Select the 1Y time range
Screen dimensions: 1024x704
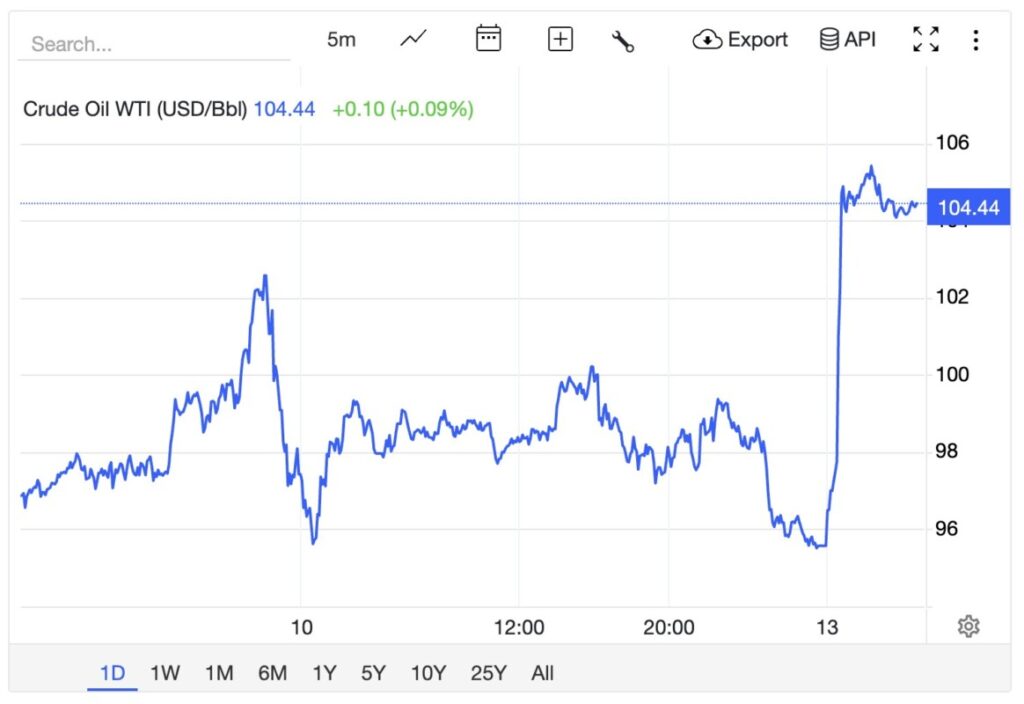tap(324, 673)
